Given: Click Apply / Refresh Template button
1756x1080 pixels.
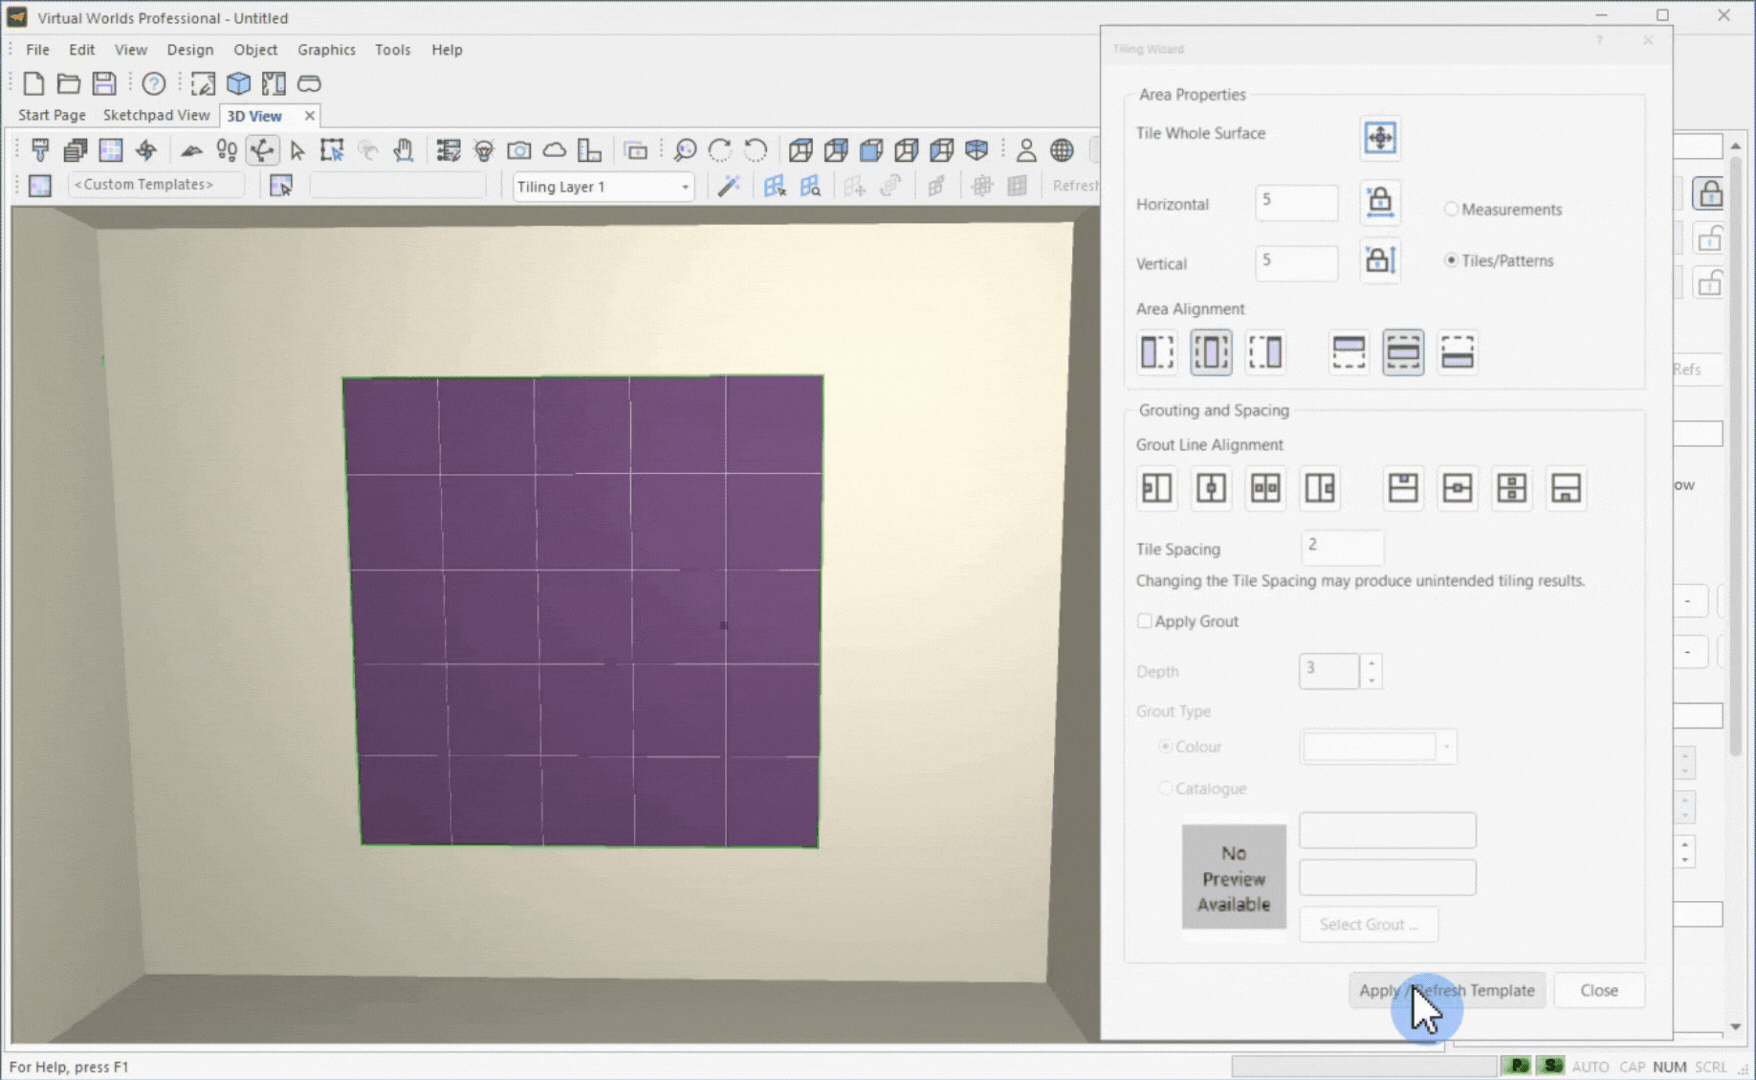Looking at the screenshot, I should tap(1446, 990).
